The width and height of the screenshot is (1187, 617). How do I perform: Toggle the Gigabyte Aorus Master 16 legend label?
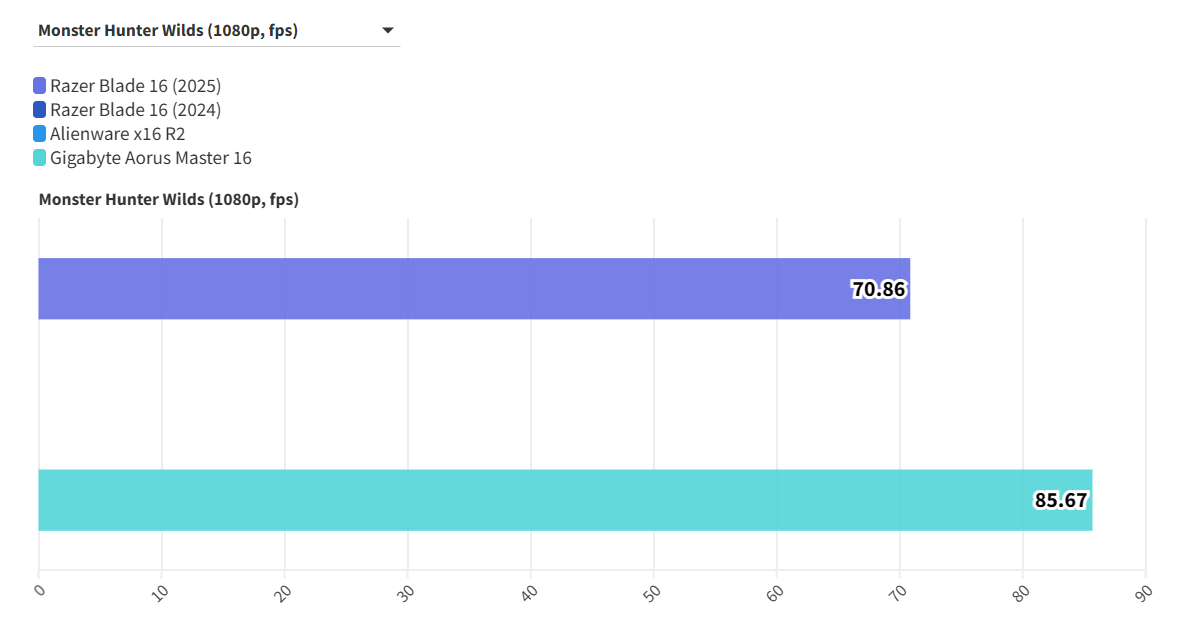[x=150, y=158]
